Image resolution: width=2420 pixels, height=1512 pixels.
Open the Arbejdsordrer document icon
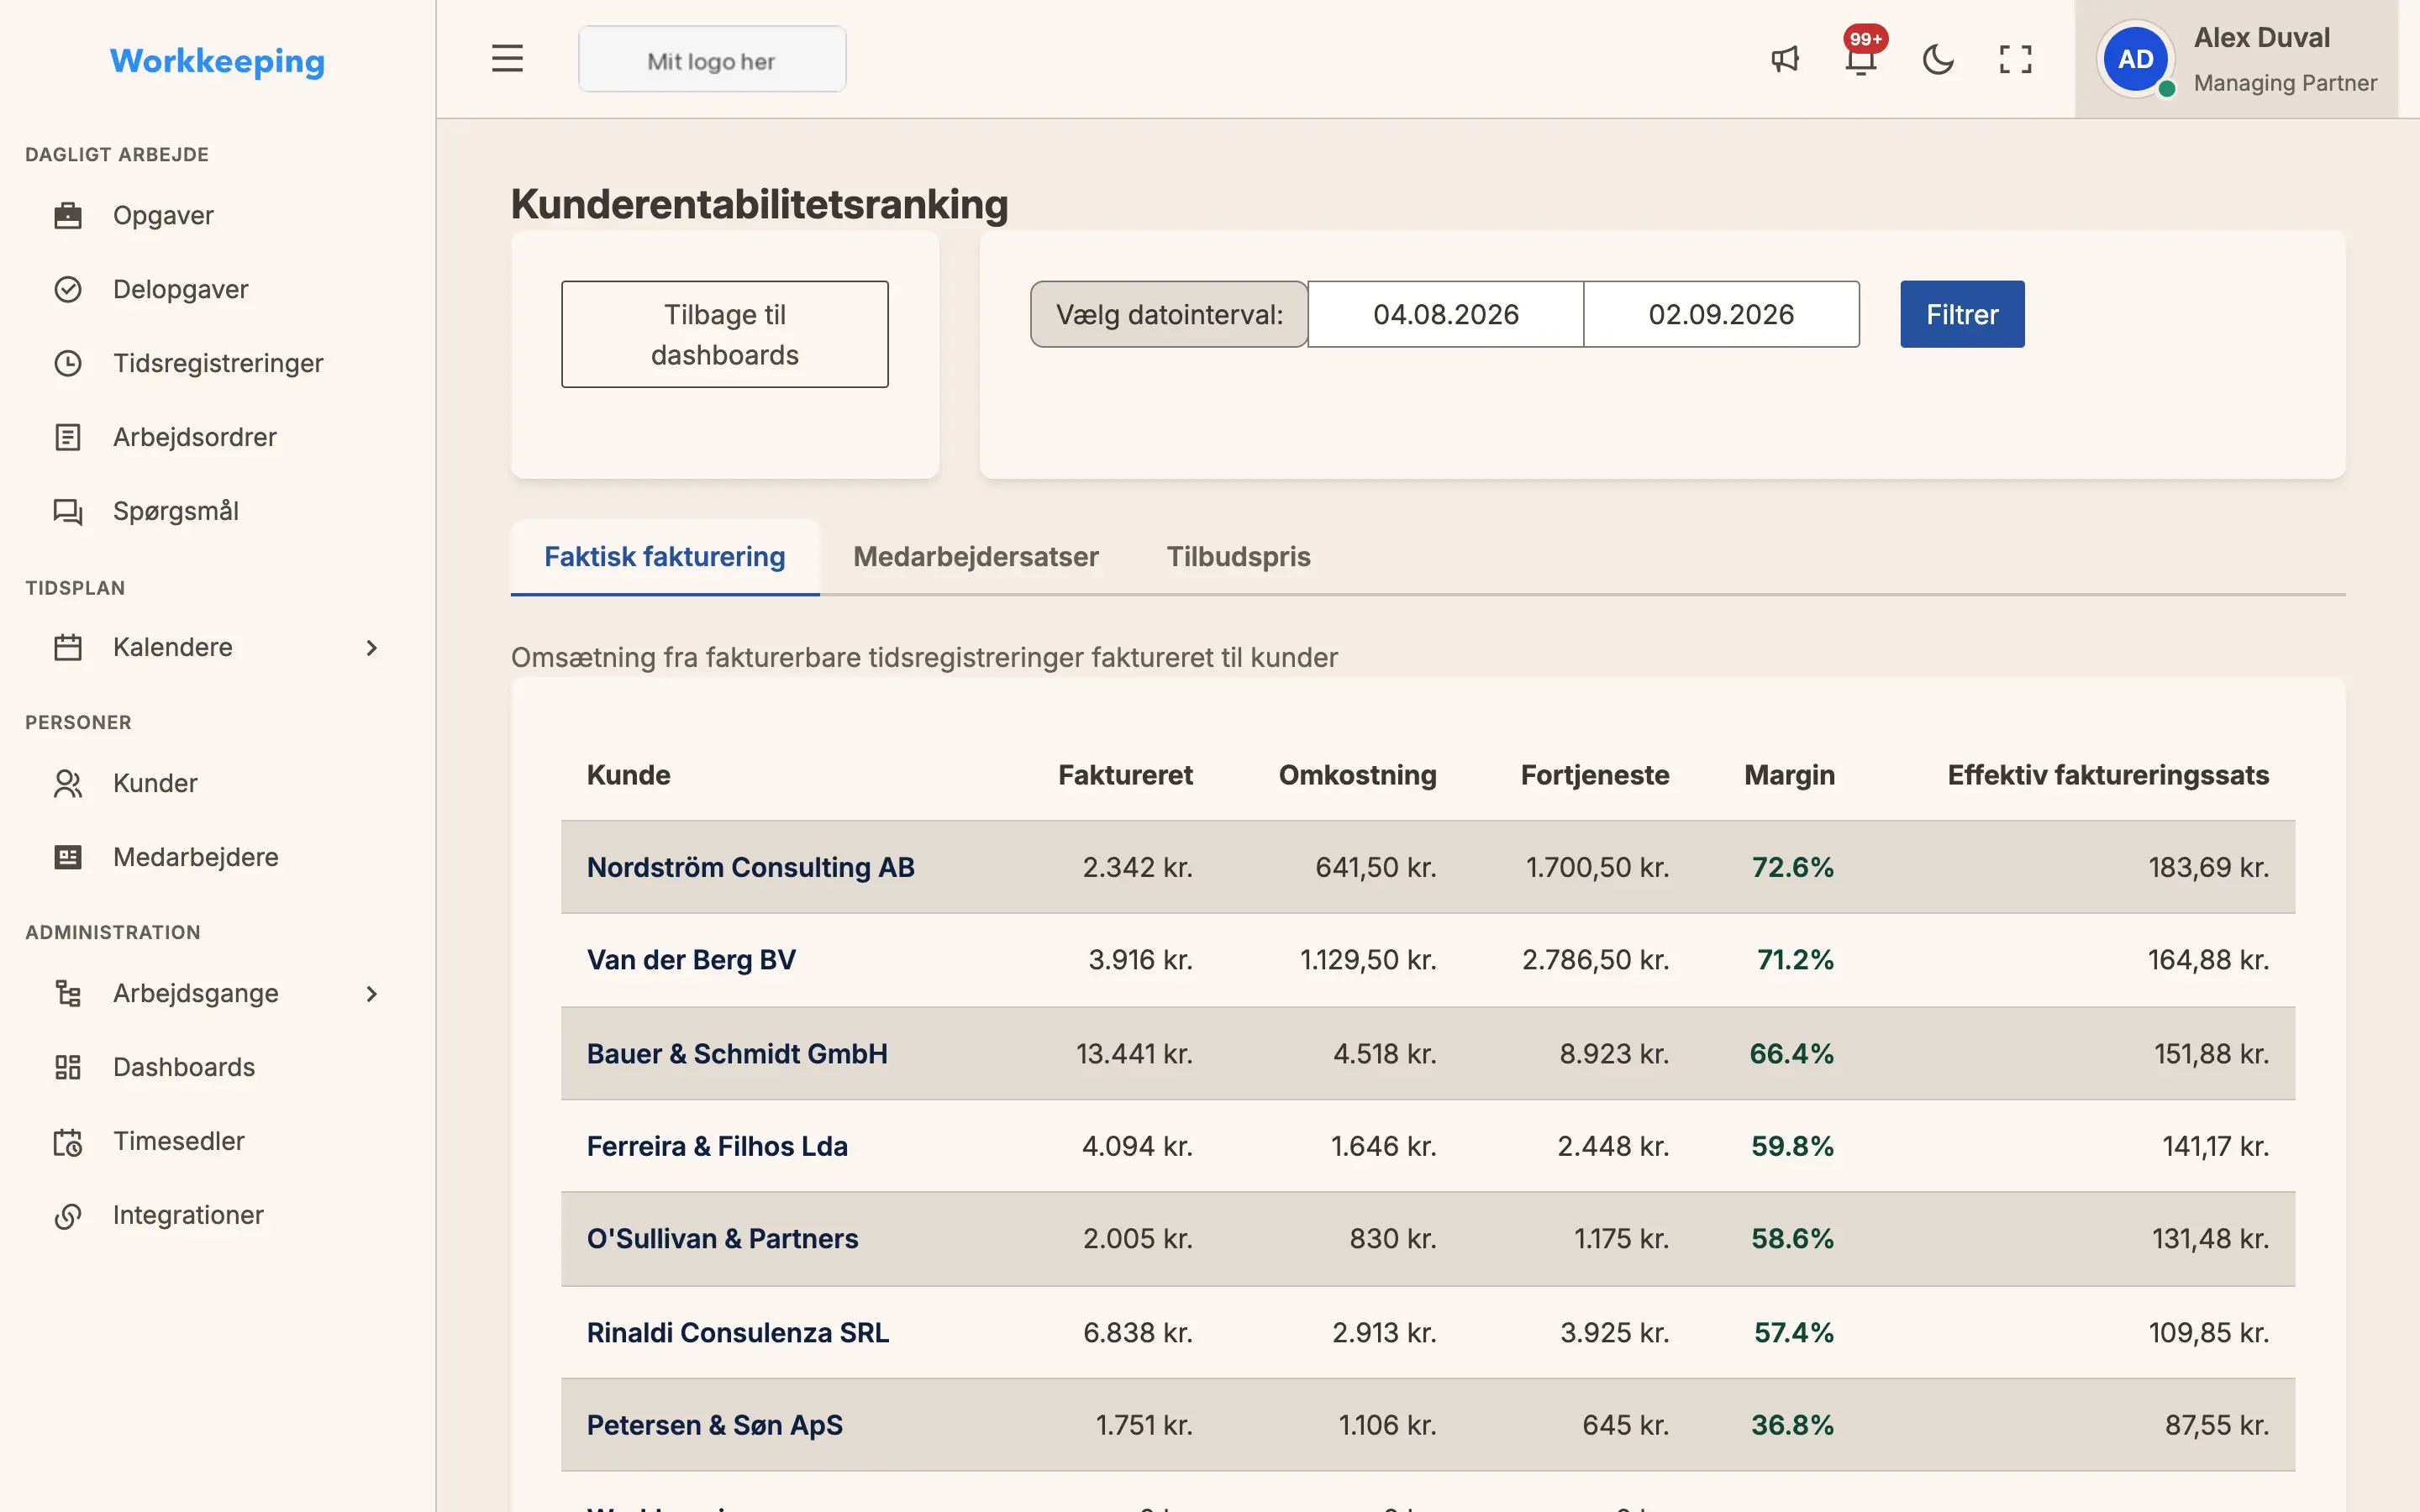(x=67, y=437)
